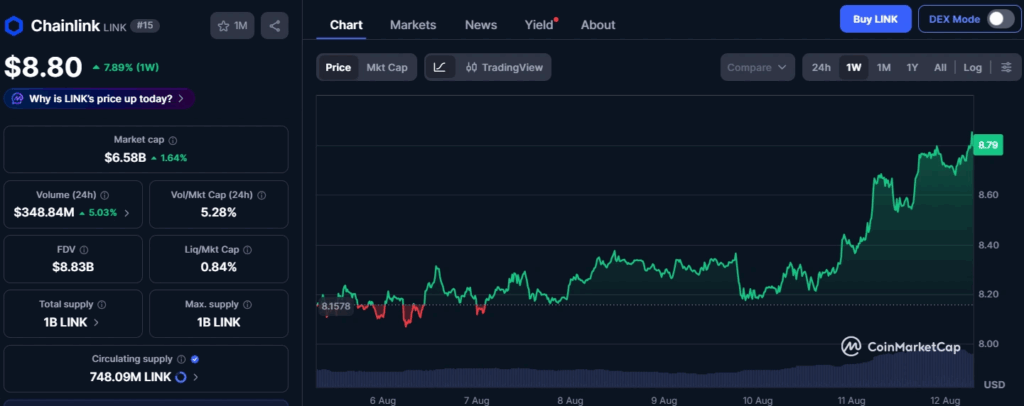Screen dimensions: 1024x406
Task: Click the $348.84M volume value
Action: pos(44,212)
